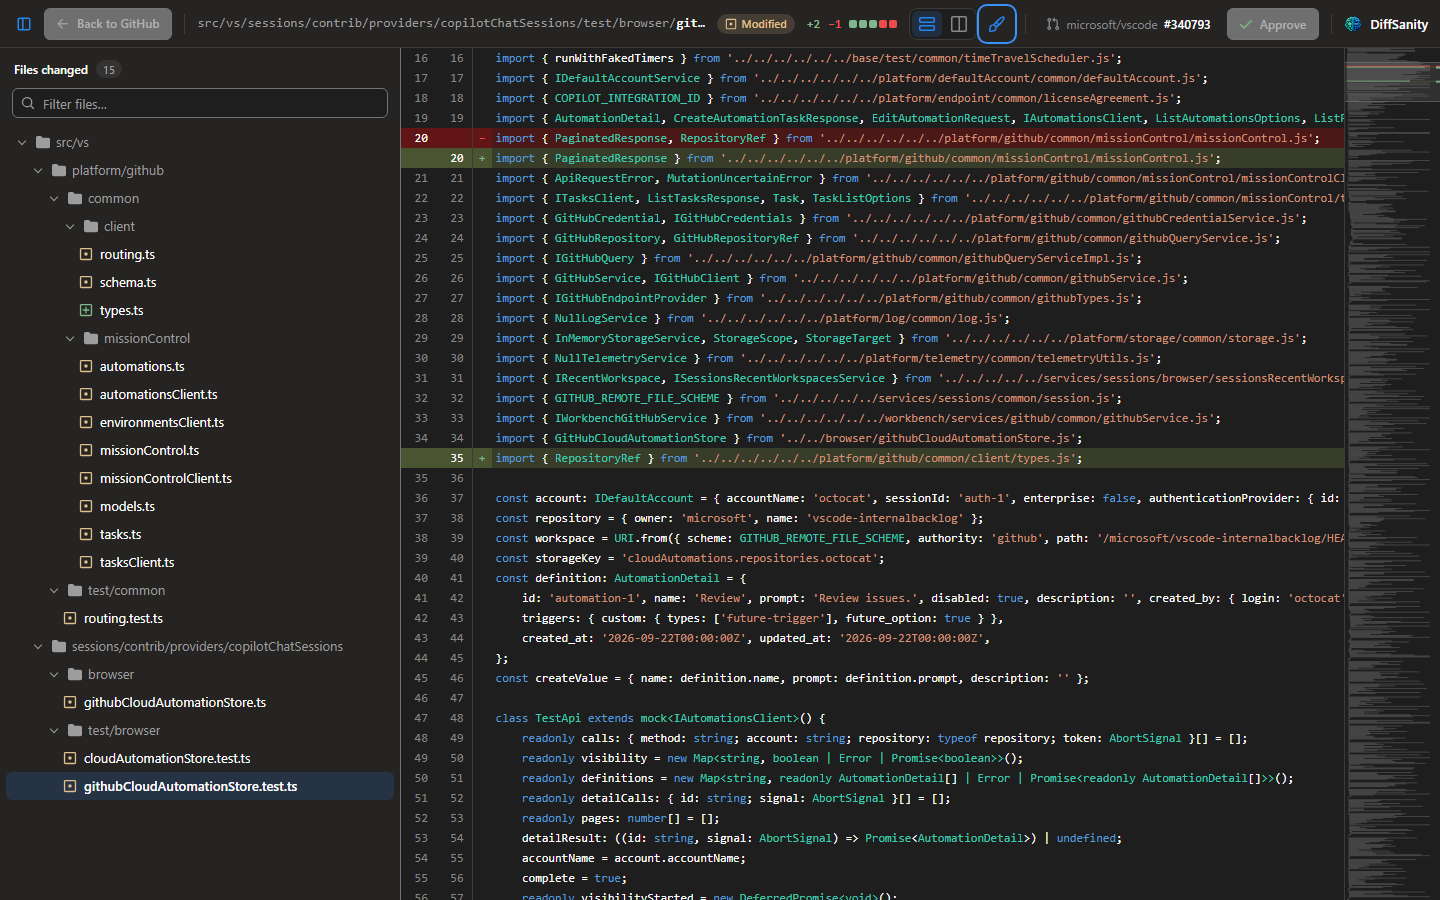Click the folder icon for sessions/contrib/providers/copilotChatSessions
This screenshot has width=1440, height=900.
(59, 646)
